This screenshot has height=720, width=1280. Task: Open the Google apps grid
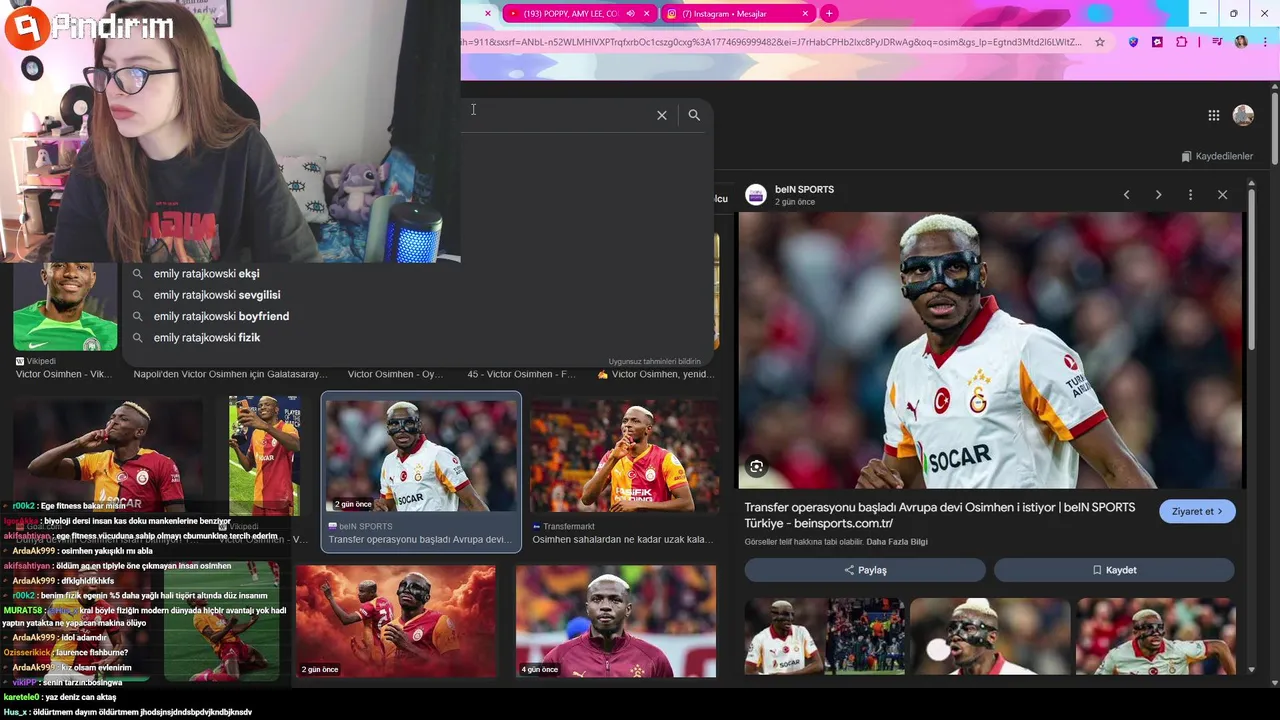[1213, 115]
